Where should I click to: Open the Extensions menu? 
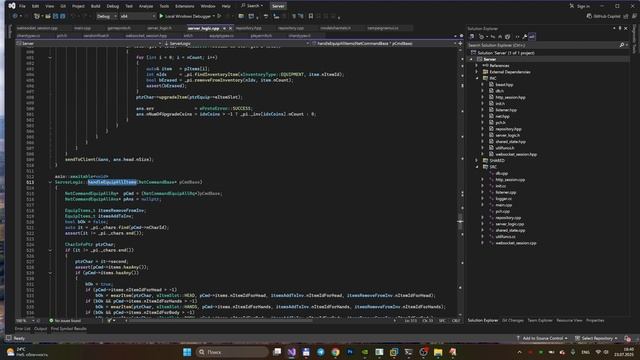click(x=184, y=6)
